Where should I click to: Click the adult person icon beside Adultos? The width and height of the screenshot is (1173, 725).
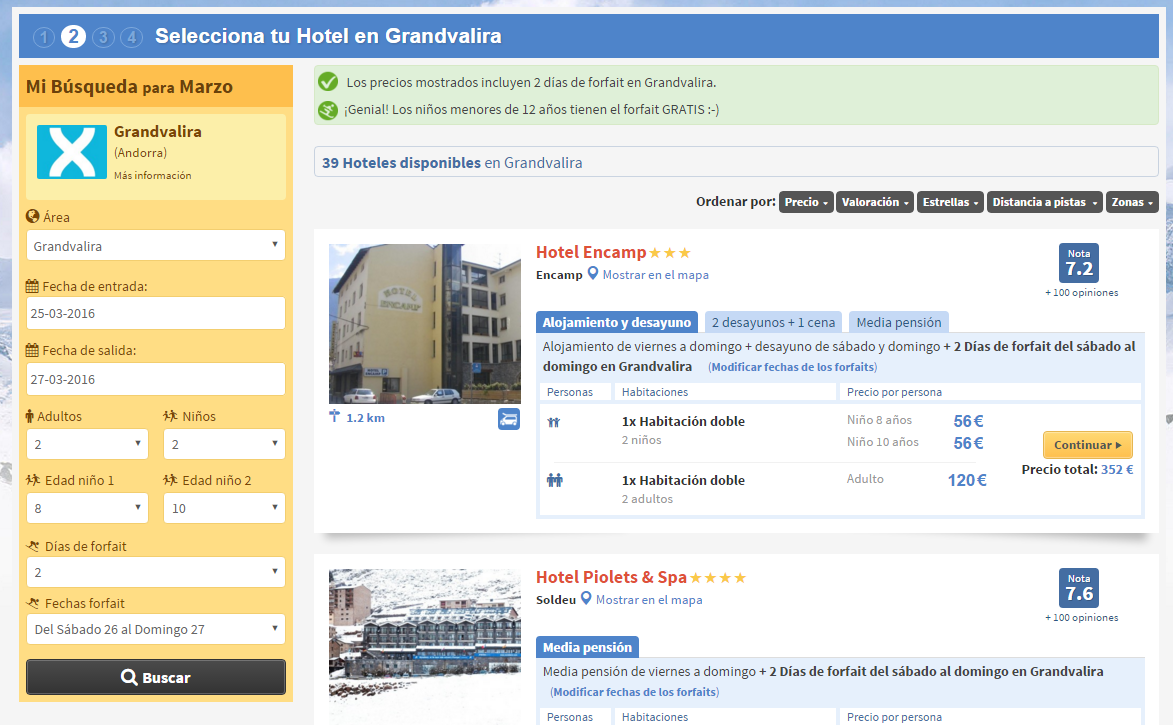click(30, 416)
